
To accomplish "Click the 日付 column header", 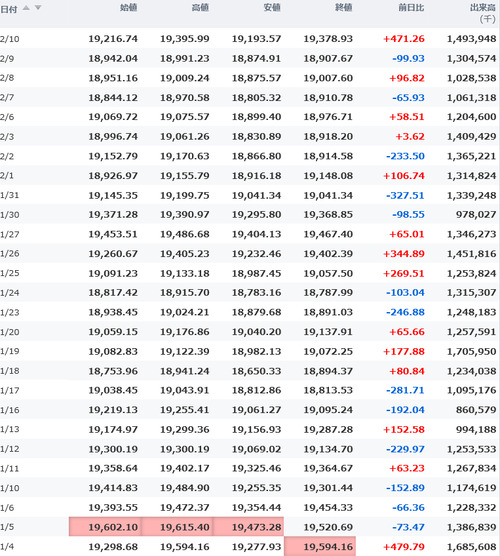I will 9,9.
